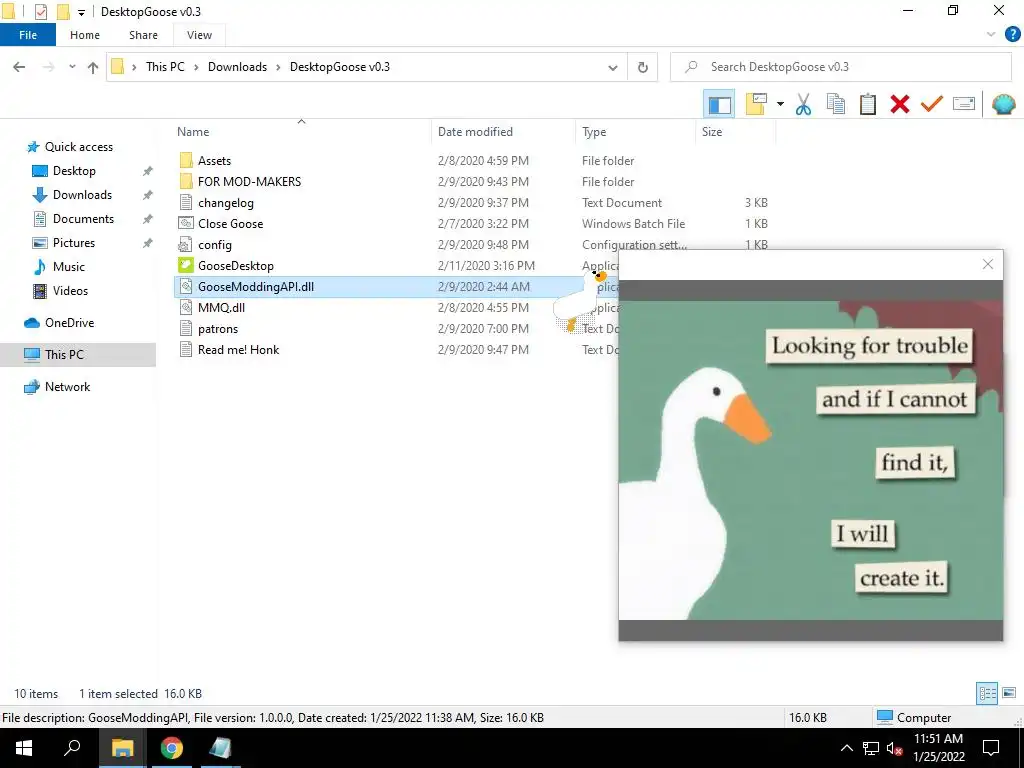
Task: Expand the ribbon with the chevron
Action: point(991,35)
